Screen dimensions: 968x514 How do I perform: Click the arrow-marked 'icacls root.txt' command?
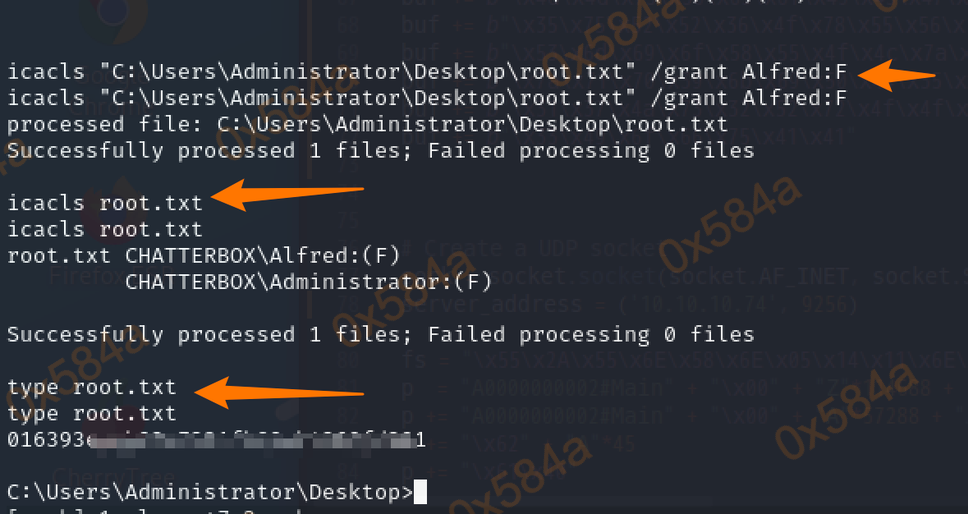[x=105, y=203]
